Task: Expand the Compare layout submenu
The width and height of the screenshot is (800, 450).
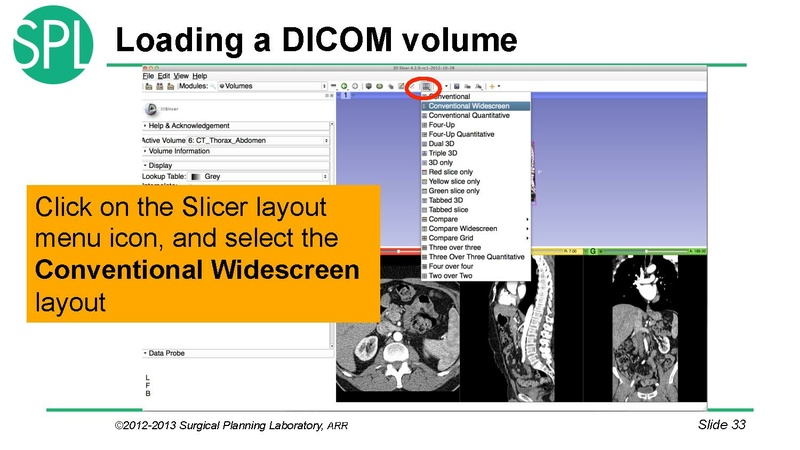Action: 476,219
